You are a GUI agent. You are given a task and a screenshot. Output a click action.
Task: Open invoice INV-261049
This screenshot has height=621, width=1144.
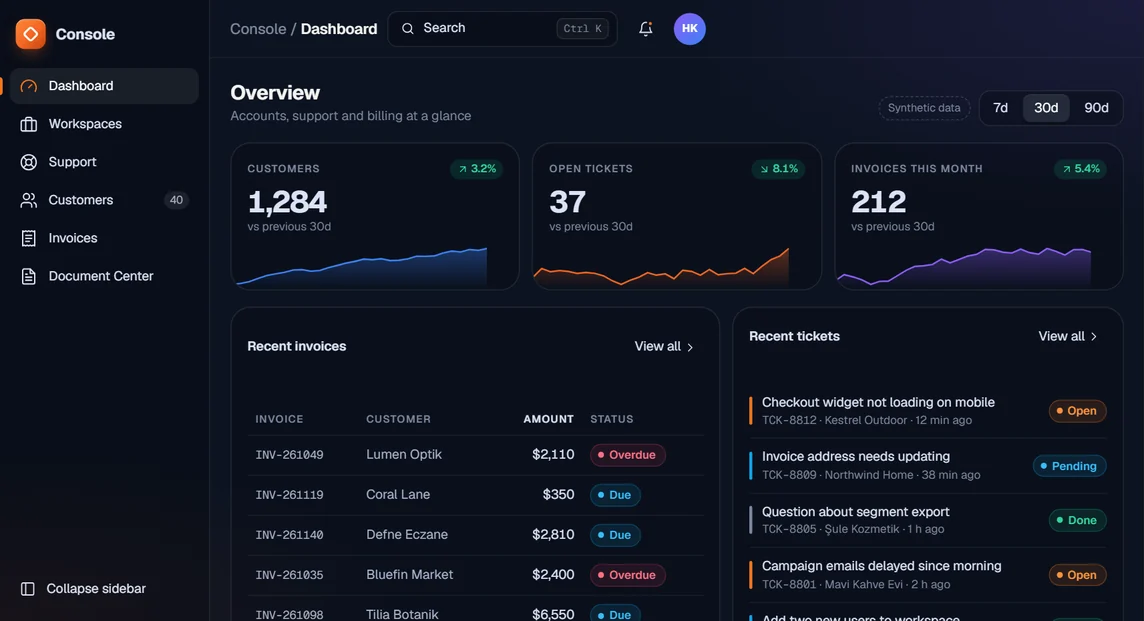click(290, 455)
